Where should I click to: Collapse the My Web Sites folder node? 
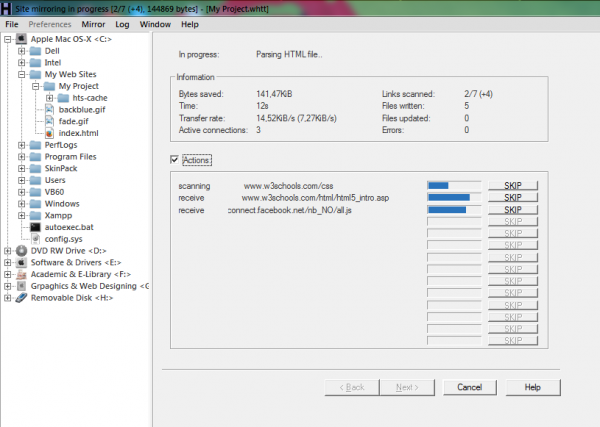click(22, 74)
